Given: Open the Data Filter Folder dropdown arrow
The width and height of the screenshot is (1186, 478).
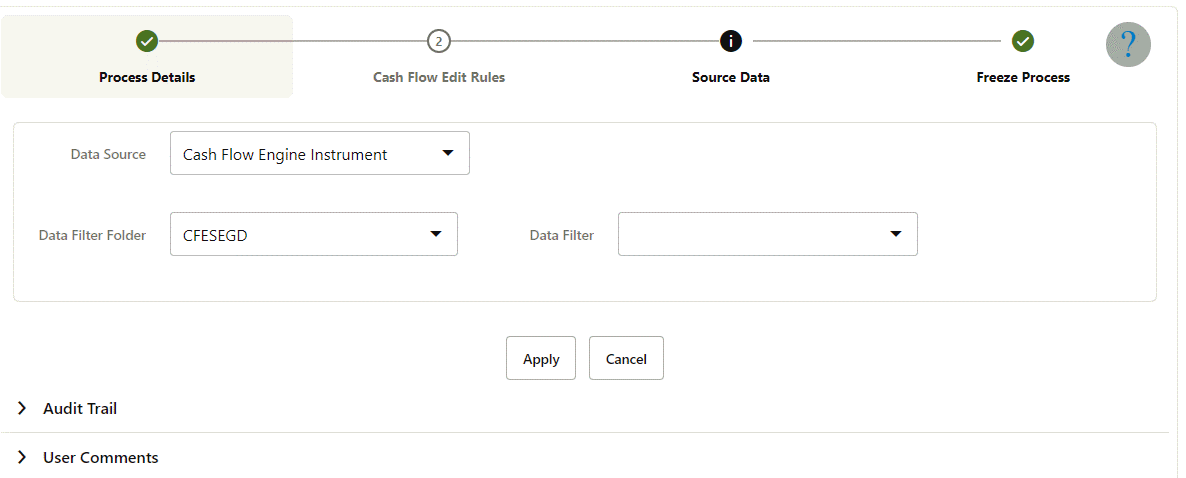Looking at the screenshot, I should (436, 234).
